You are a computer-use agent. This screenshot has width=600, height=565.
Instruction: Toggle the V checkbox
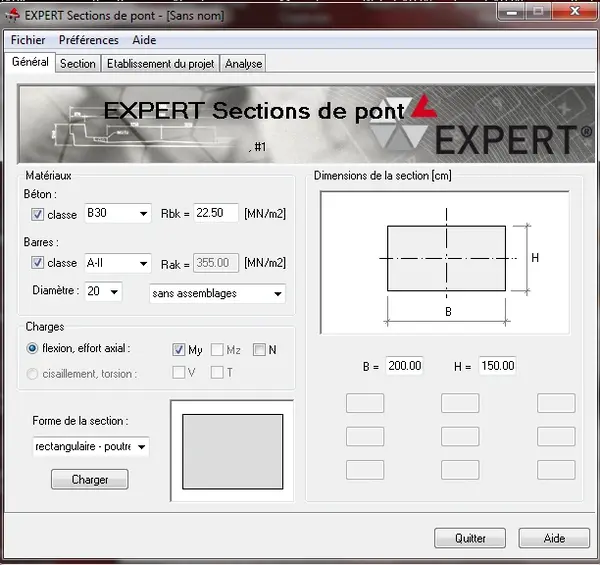[x=179, y=372]
